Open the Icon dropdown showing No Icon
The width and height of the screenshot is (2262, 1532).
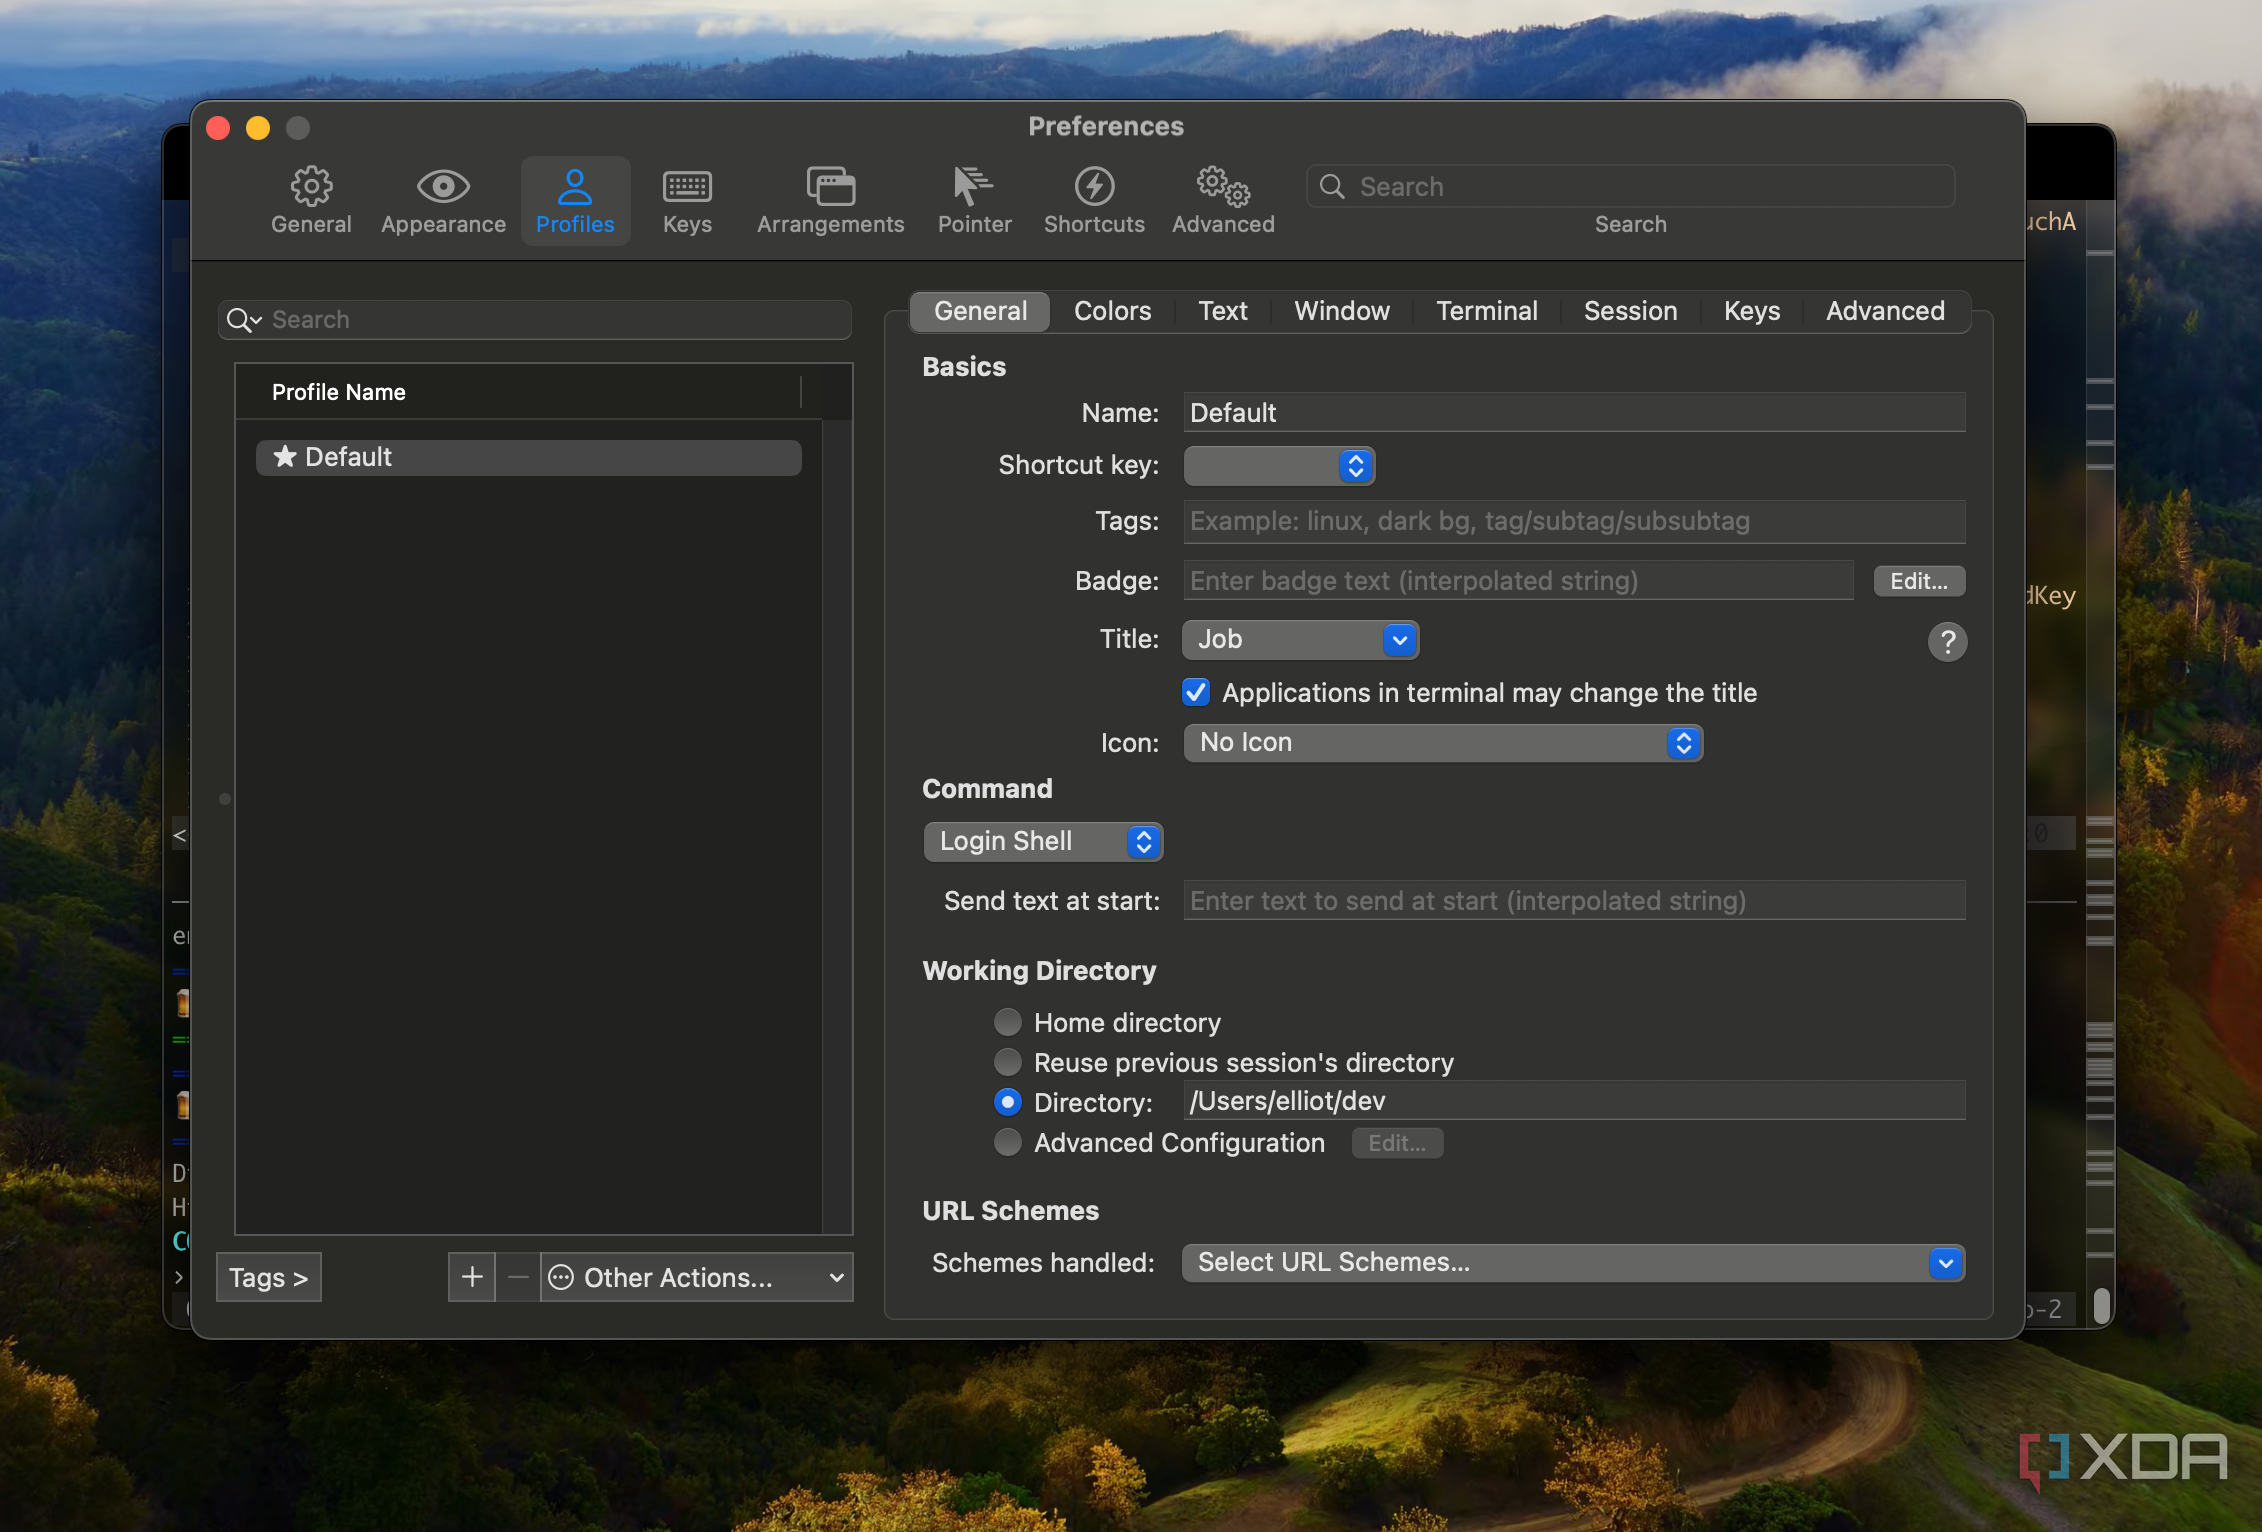1443,742
